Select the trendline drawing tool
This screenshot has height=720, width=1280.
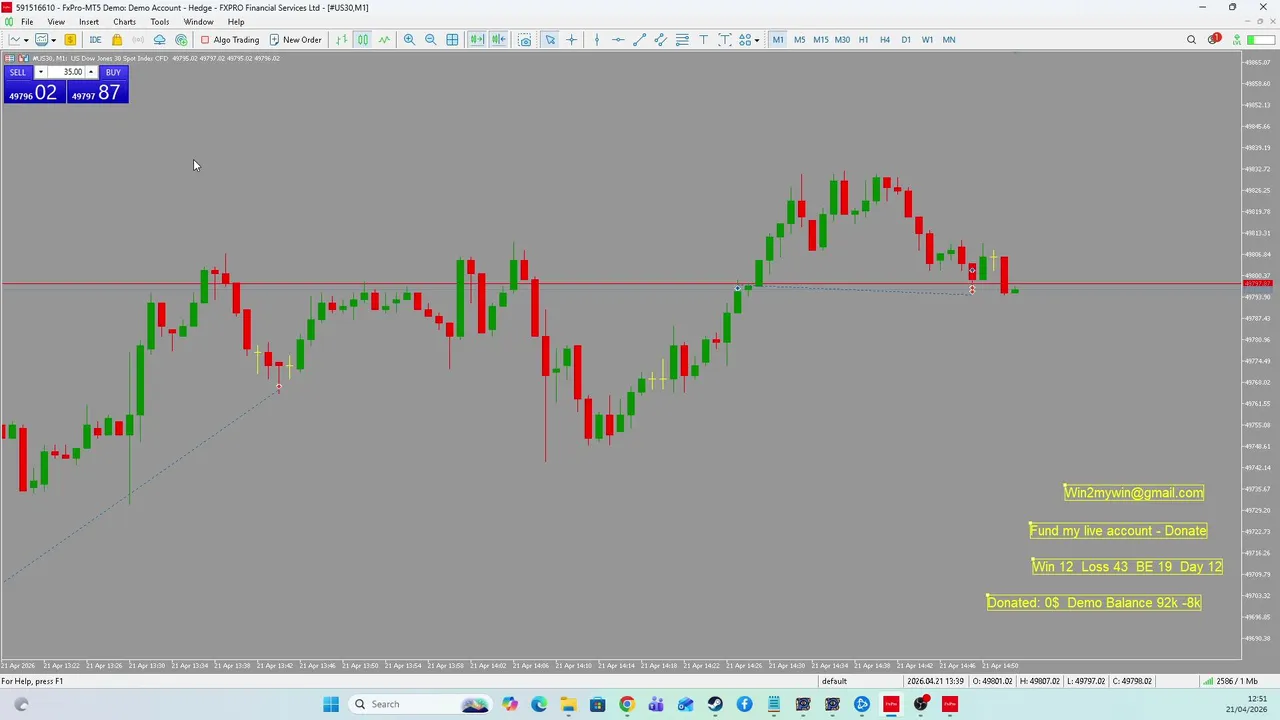point(640,40)
